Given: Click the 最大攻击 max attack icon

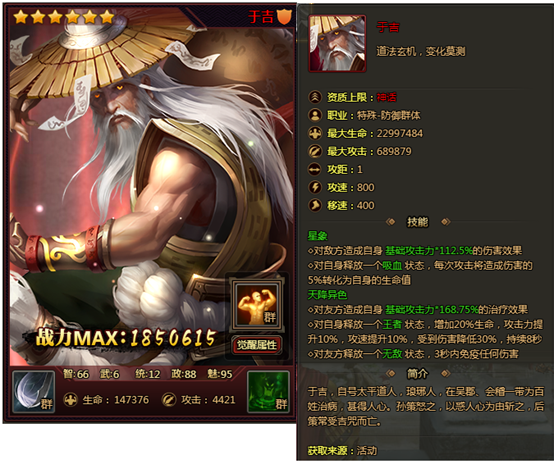Looking at the screenshot, I should [315, 151].
